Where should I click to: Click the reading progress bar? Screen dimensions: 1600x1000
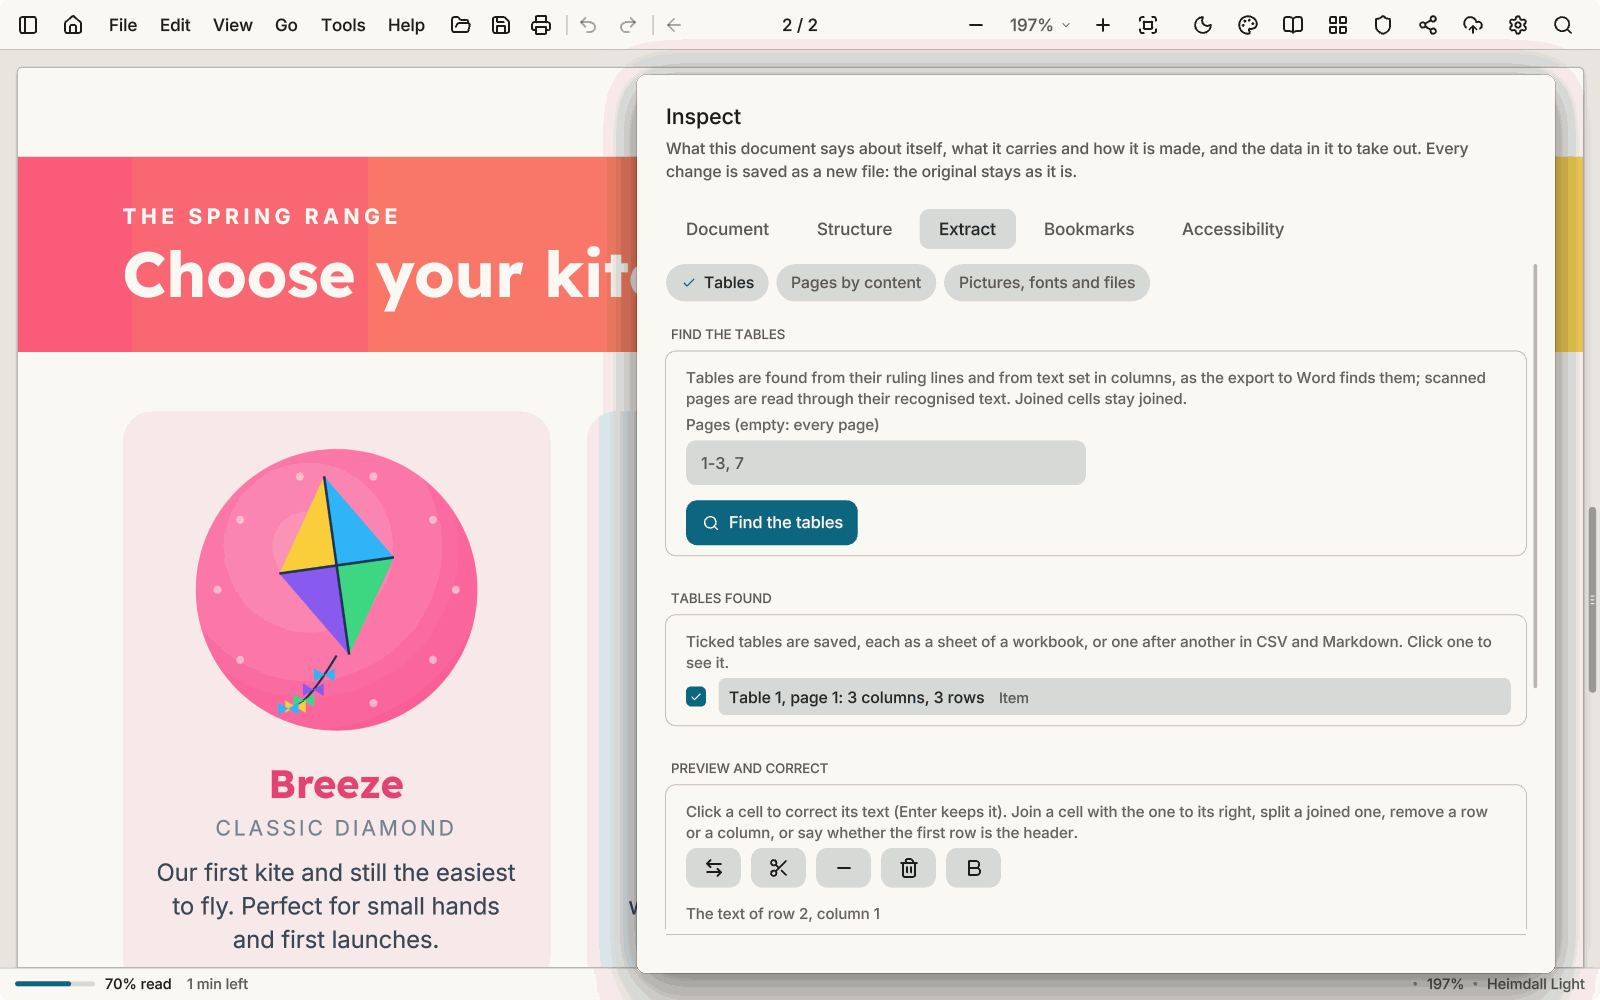55,984
